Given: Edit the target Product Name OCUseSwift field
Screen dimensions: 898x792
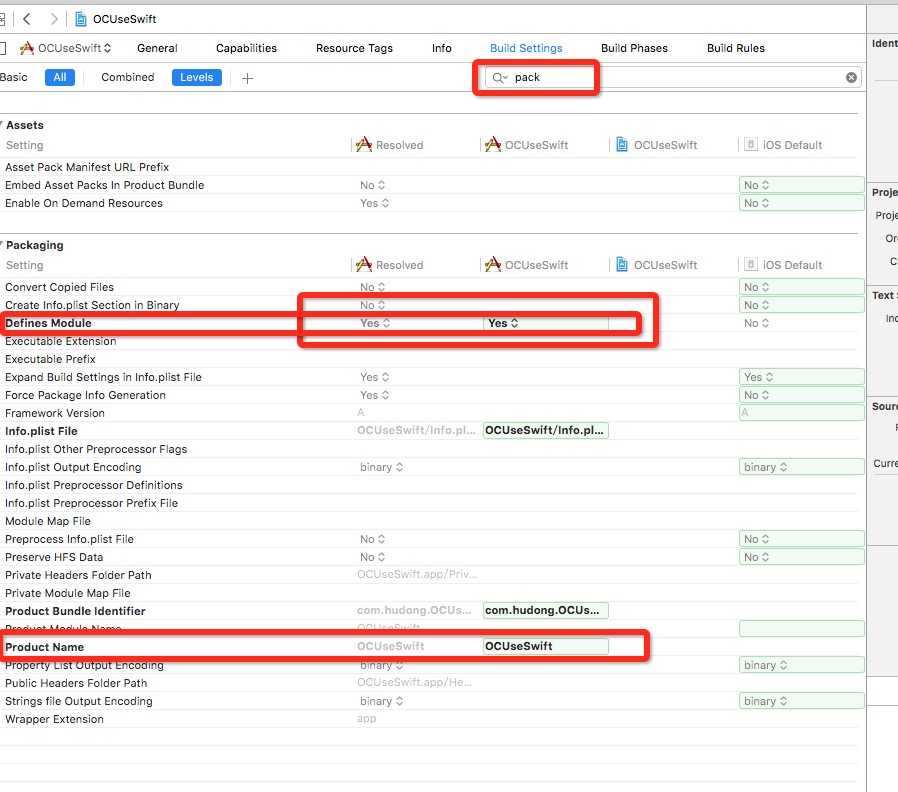Looking at the screenshot, I should tap(545, 647).
